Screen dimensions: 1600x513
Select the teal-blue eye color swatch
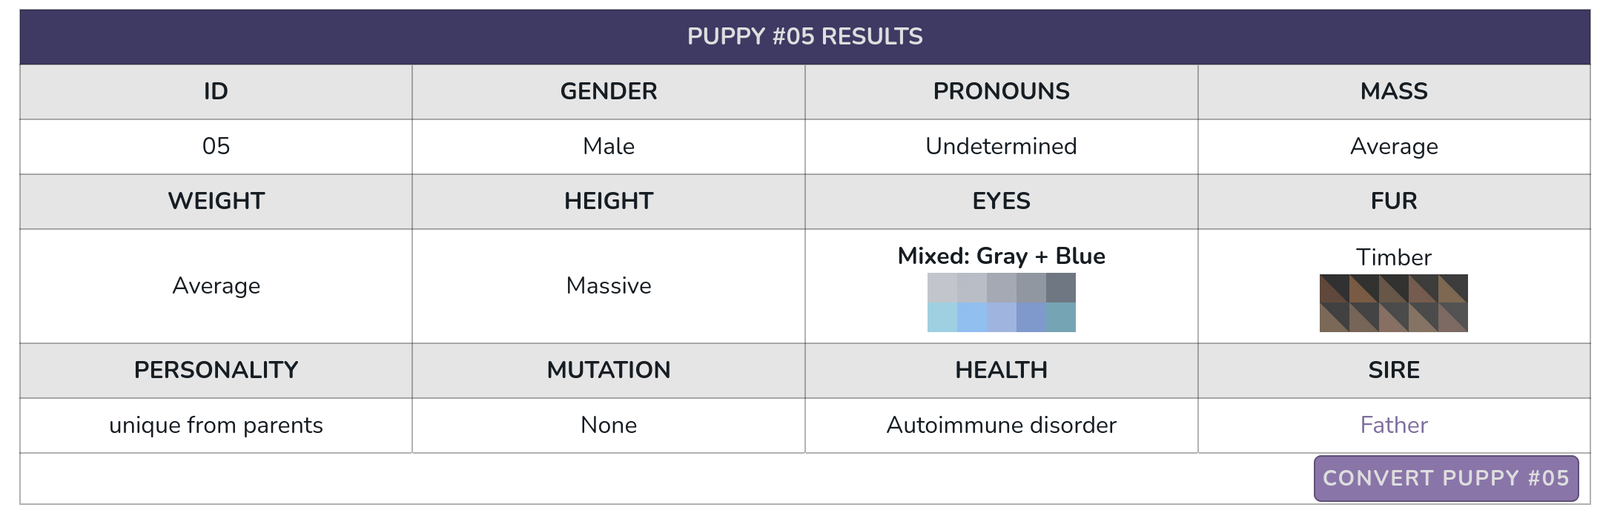tap(1061, 317)
